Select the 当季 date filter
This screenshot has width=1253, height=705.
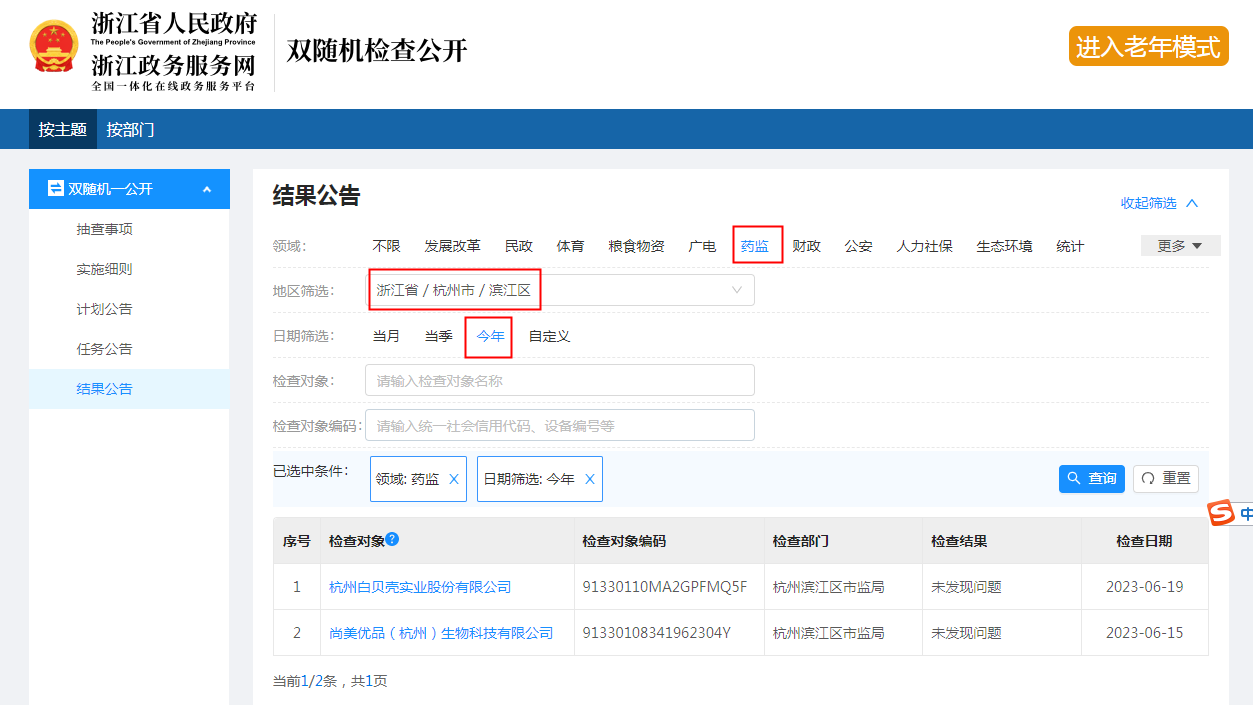click(x=438, y=336)
